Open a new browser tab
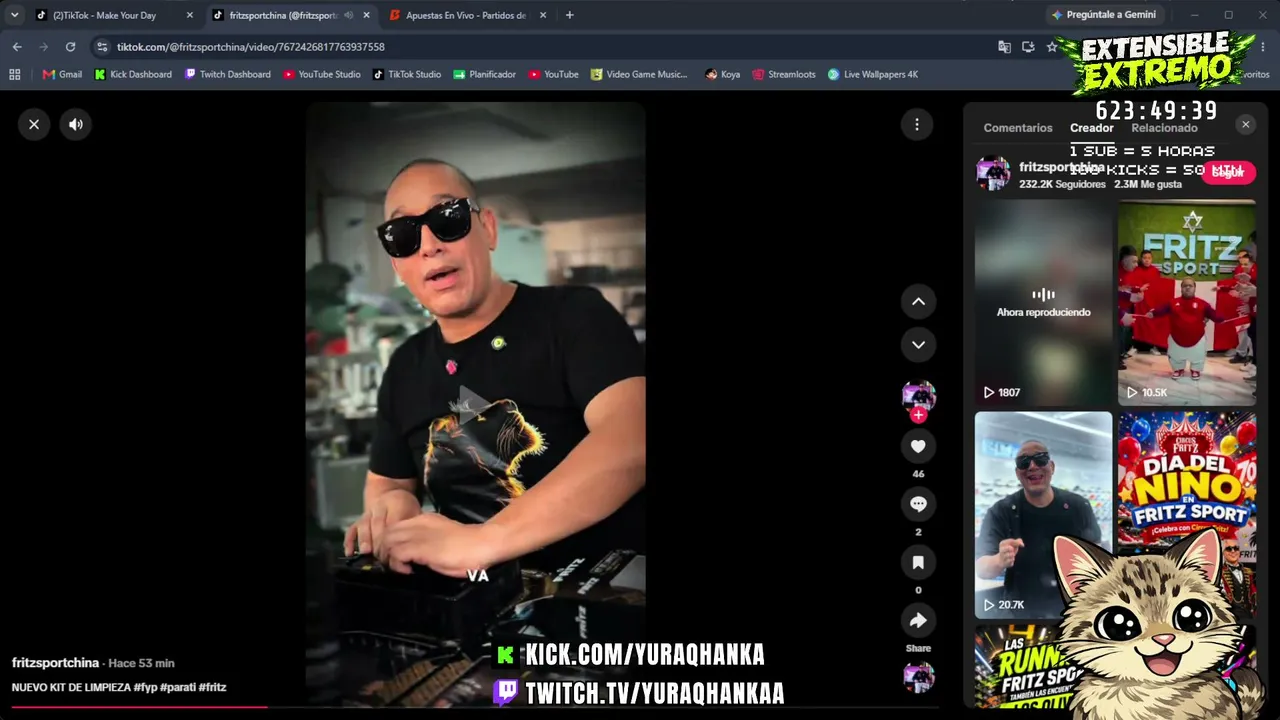 point(570,15)
